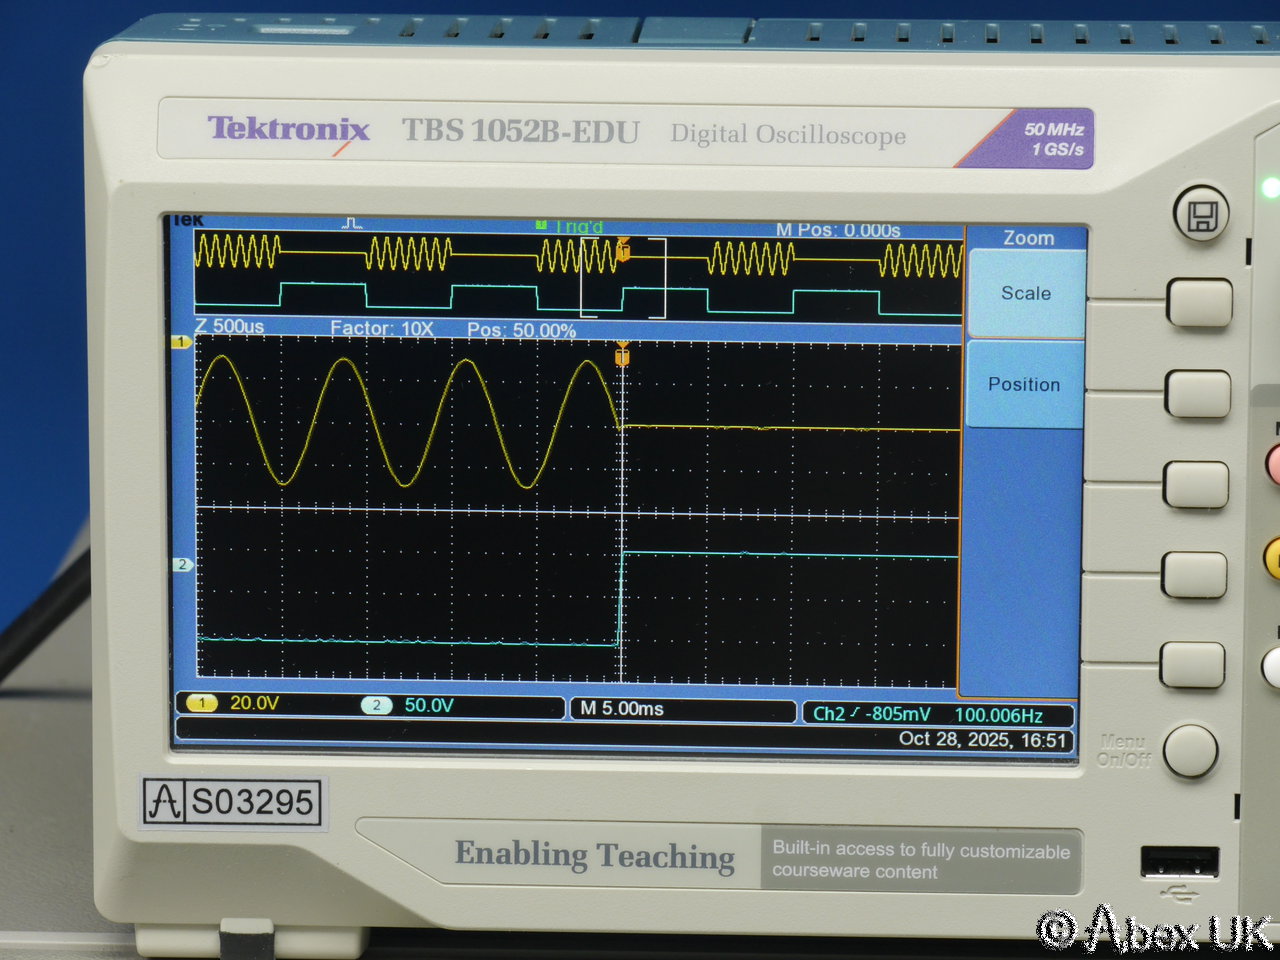Viewport: 1280px width, 960px height.
Task: Toggle the round Menu On/Off button
Action: (1190, 751)
